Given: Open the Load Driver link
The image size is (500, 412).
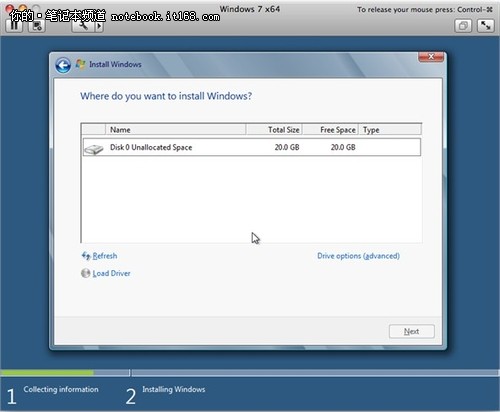Looking at the screenshot, I should click(x=111, y=273).
